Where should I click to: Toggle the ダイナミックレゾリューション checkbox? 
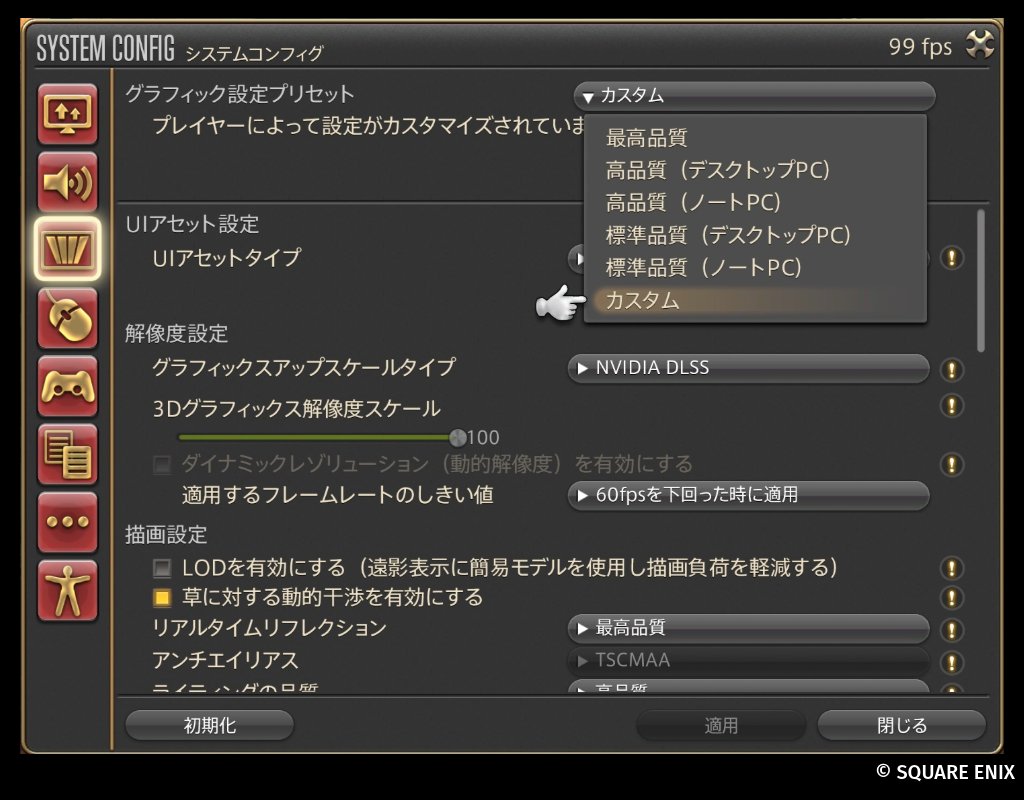click(x=161, y=464)
